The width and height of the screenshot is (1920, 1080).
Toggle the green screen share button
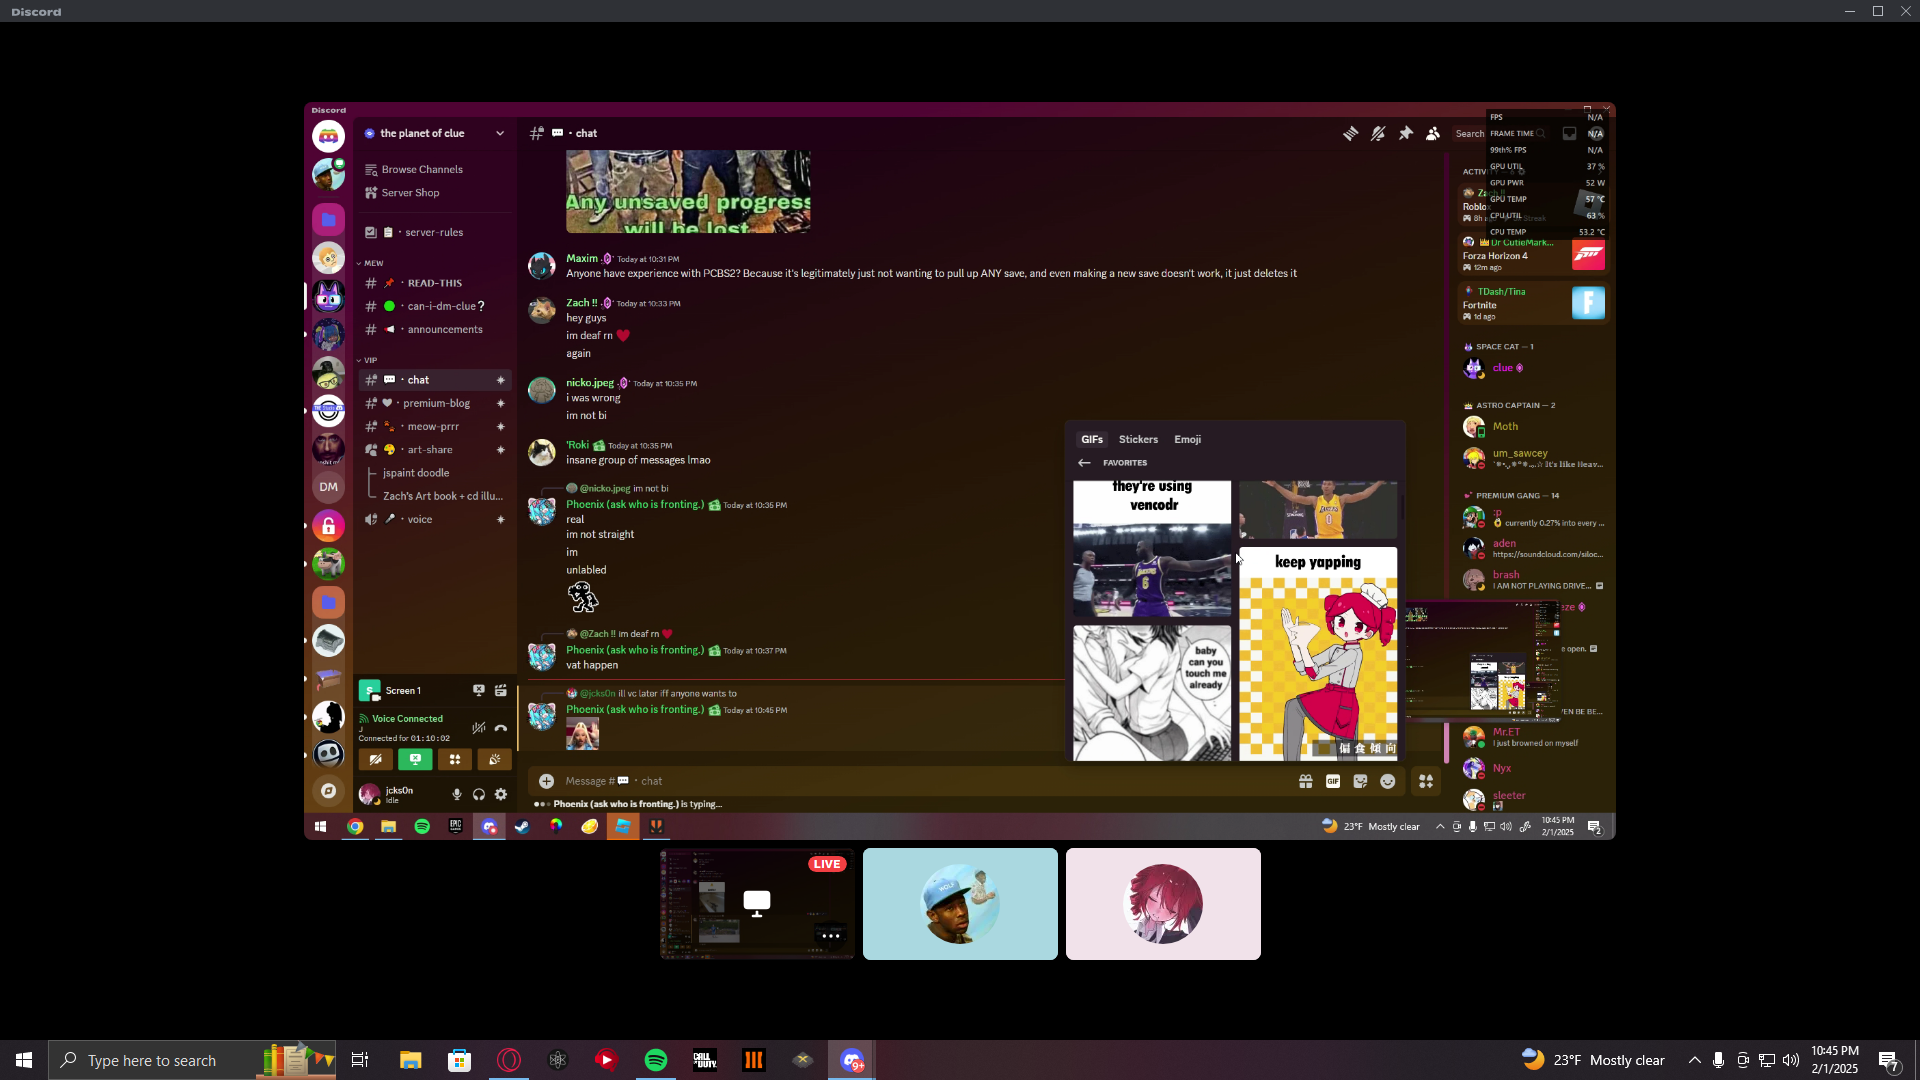click(x=415, y=760)
